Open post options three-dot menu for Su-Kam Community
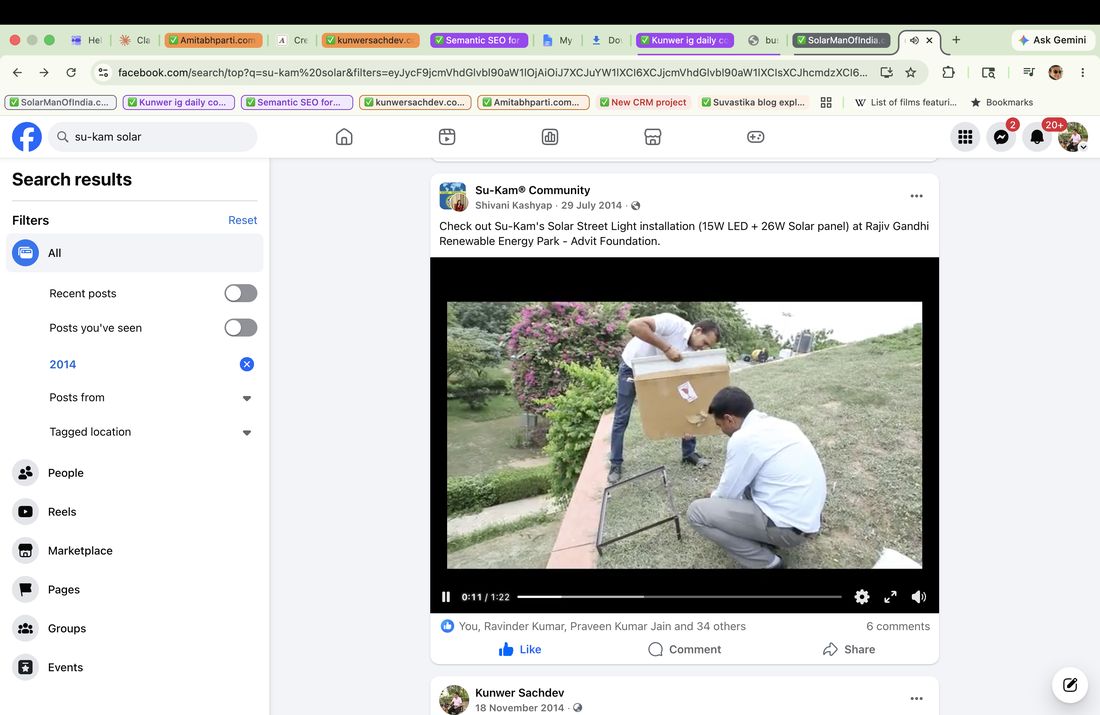 (916, 196)
